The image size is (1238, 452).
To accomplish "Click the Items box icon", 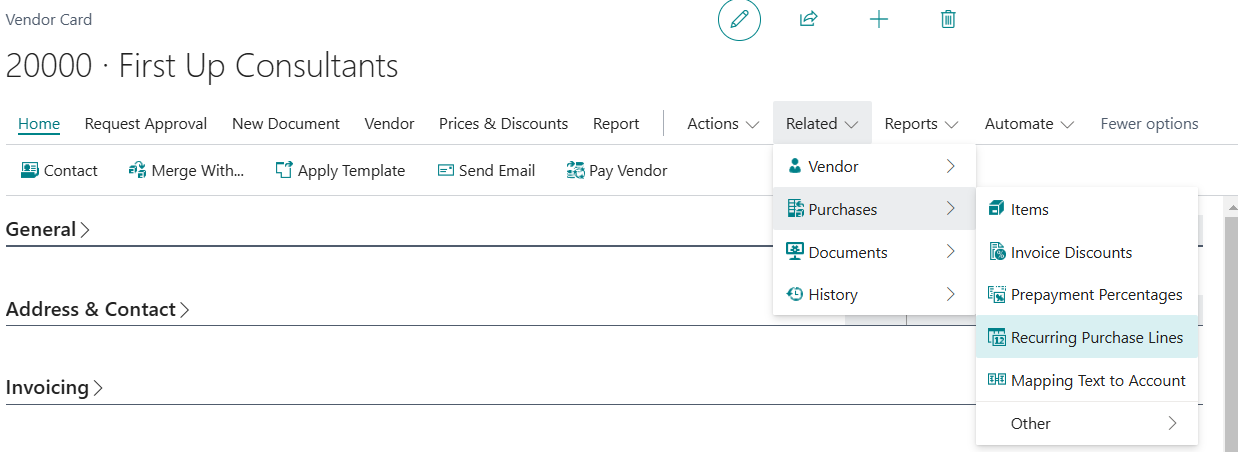I will point(996,209).
